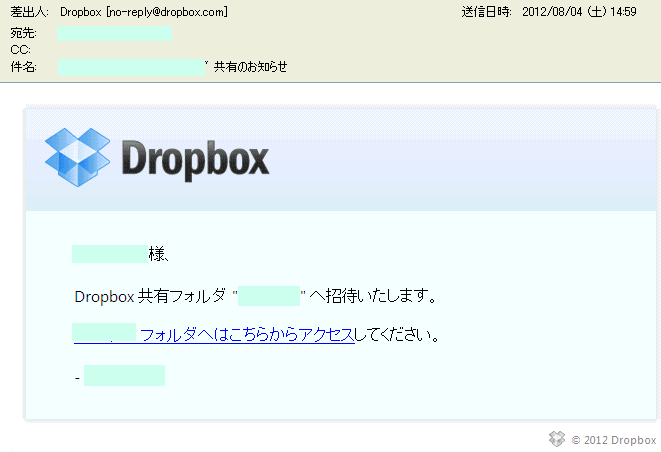Click the redacted recipient field after 宛先
The width and height of the screenshot is (661, 452).
[x=115, y=33]
